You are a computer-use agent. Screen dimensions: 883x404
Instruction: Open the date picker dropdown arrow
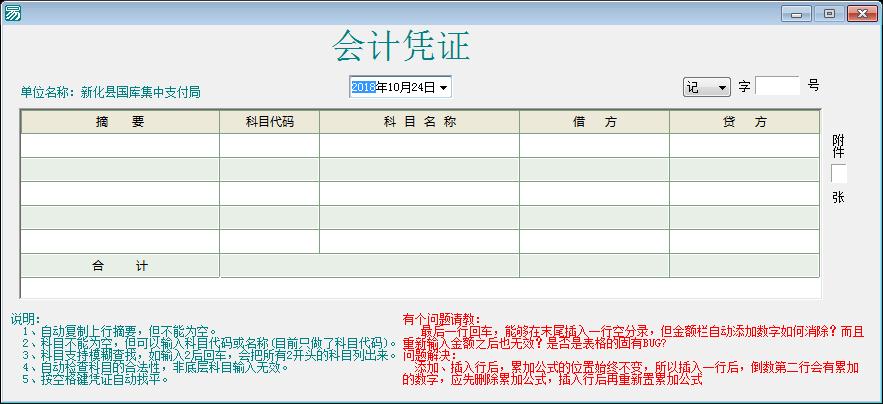point(444,88)
